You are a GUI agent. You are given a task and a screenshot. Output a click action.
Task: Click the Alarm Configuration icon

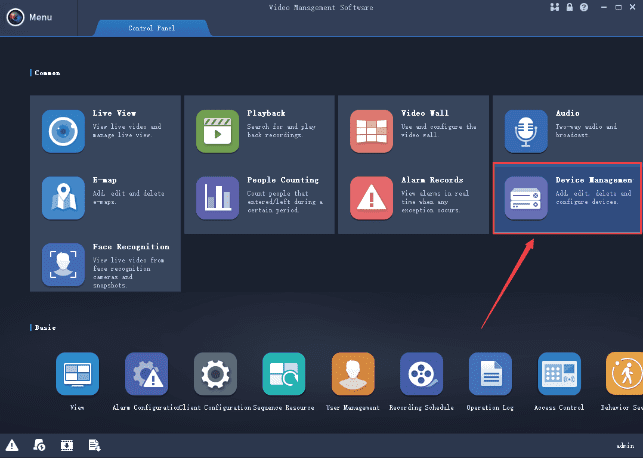pyautogui.click(x=146, y=374)
